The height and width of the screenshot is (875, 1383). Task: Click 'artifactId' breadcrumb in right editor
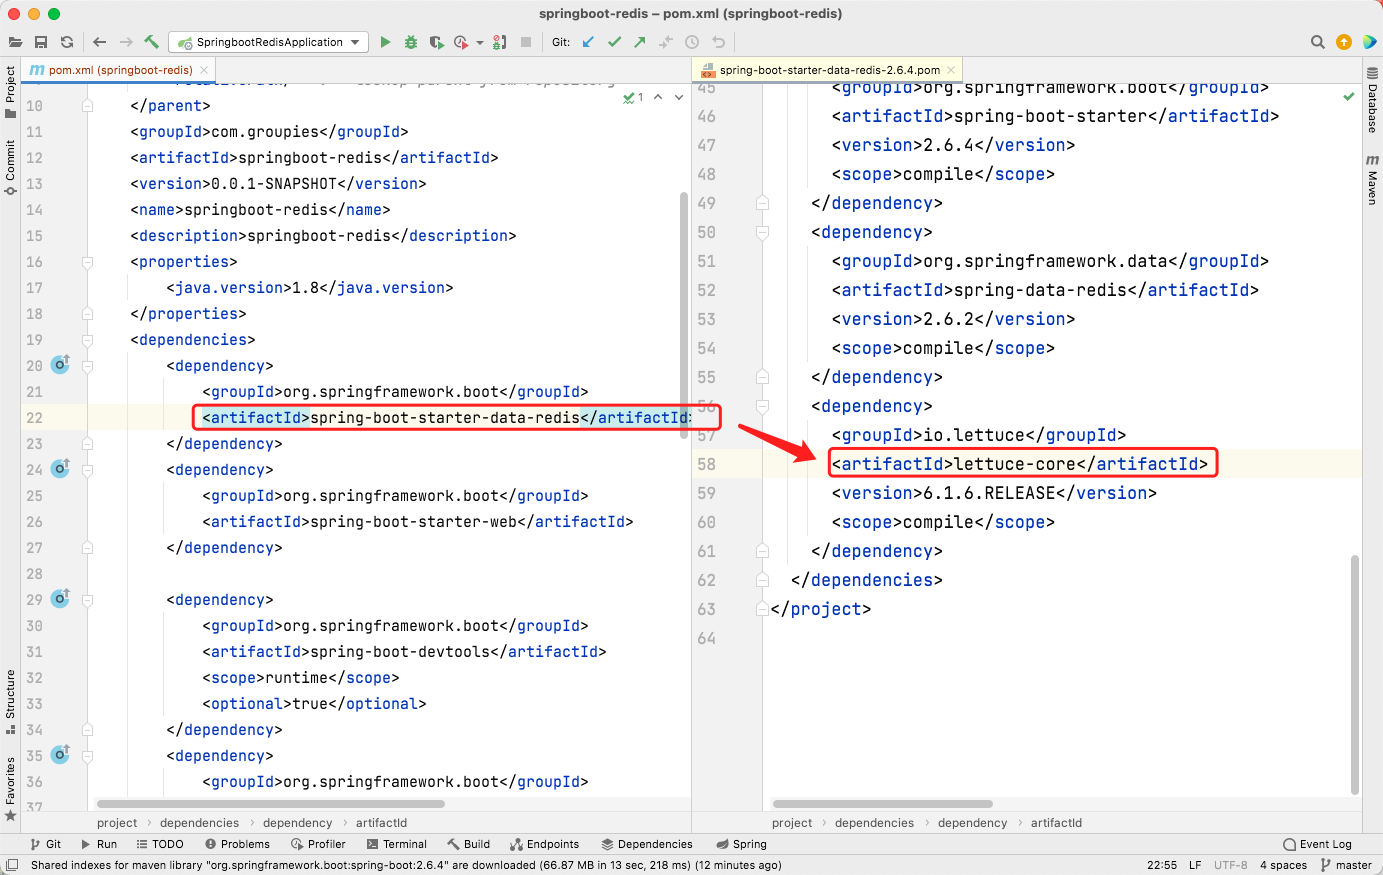tap(1056, 823)
